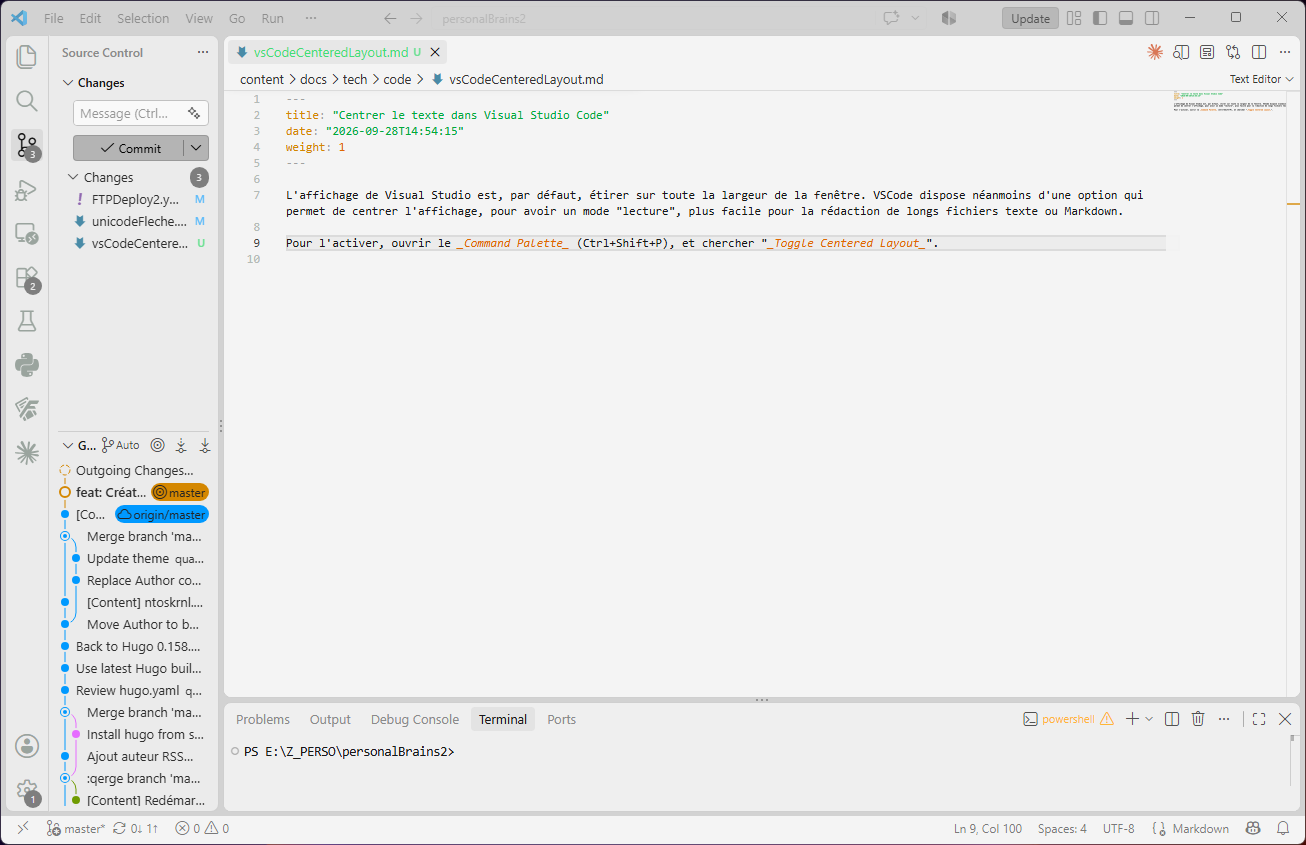Image resolution: width=1306 pixels, height=845 pixels.
Task: Open commit options dropdown arrow
Action: coord(197,148)
